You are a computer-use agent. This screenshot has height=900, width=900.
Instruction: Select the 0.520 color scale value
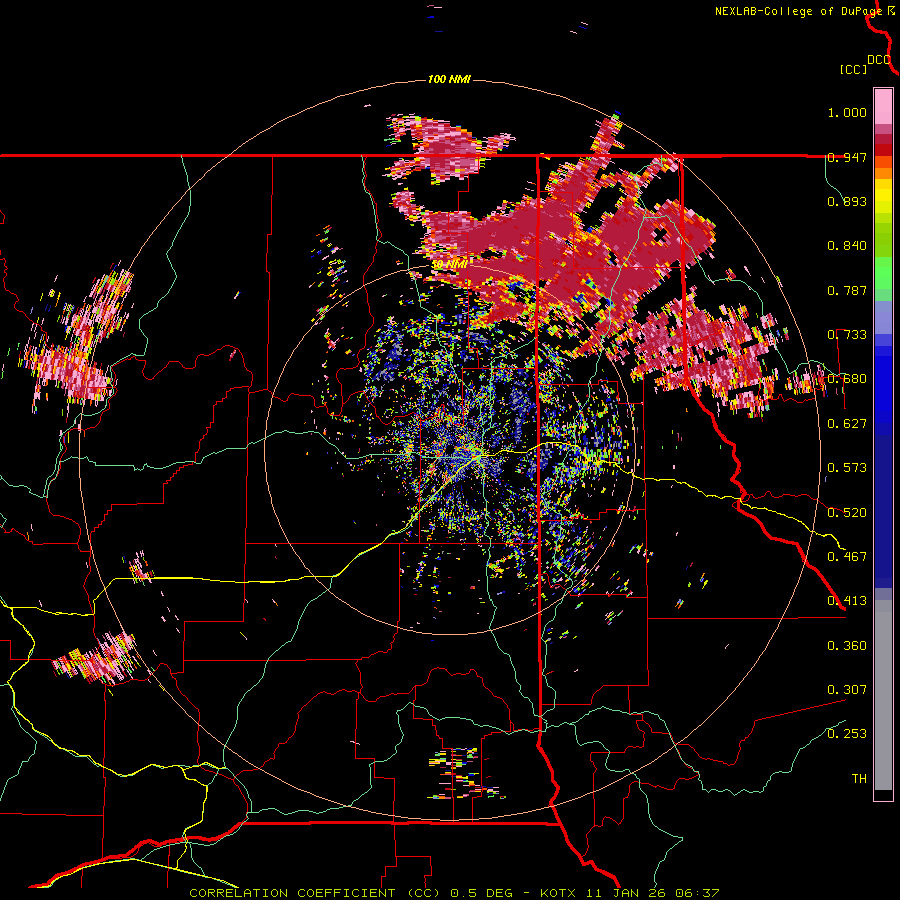[x=847, y=513]
